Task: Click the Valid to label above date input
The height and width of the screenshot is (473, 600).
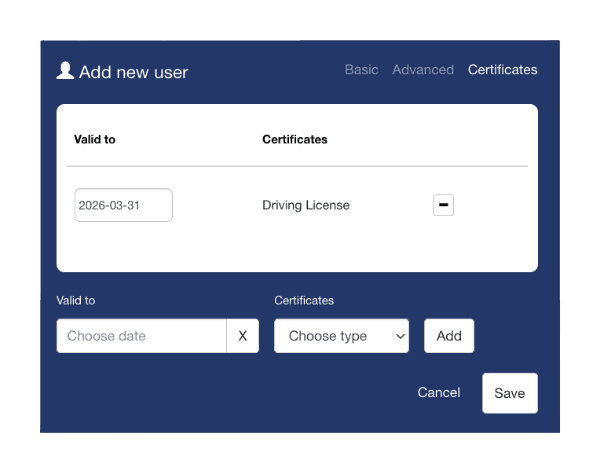Action: [75, 300]
